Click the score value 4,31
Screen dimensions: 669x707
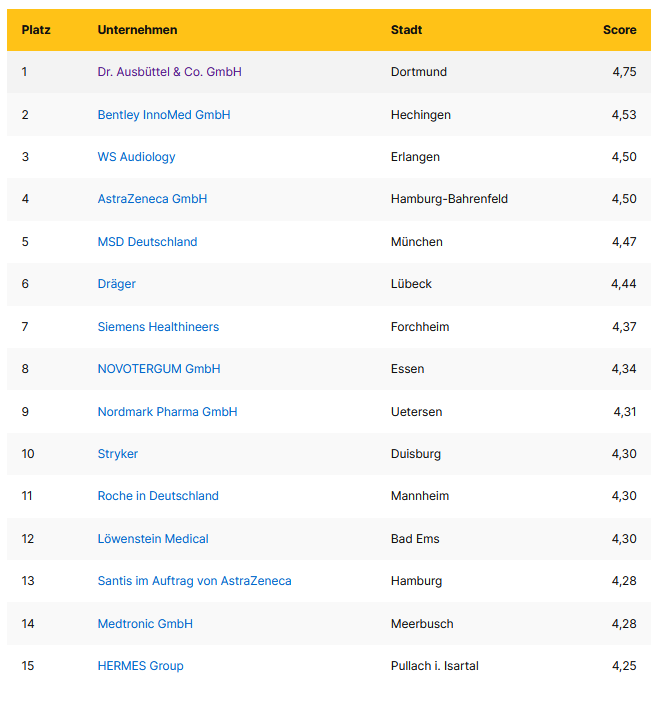point(625,412)
